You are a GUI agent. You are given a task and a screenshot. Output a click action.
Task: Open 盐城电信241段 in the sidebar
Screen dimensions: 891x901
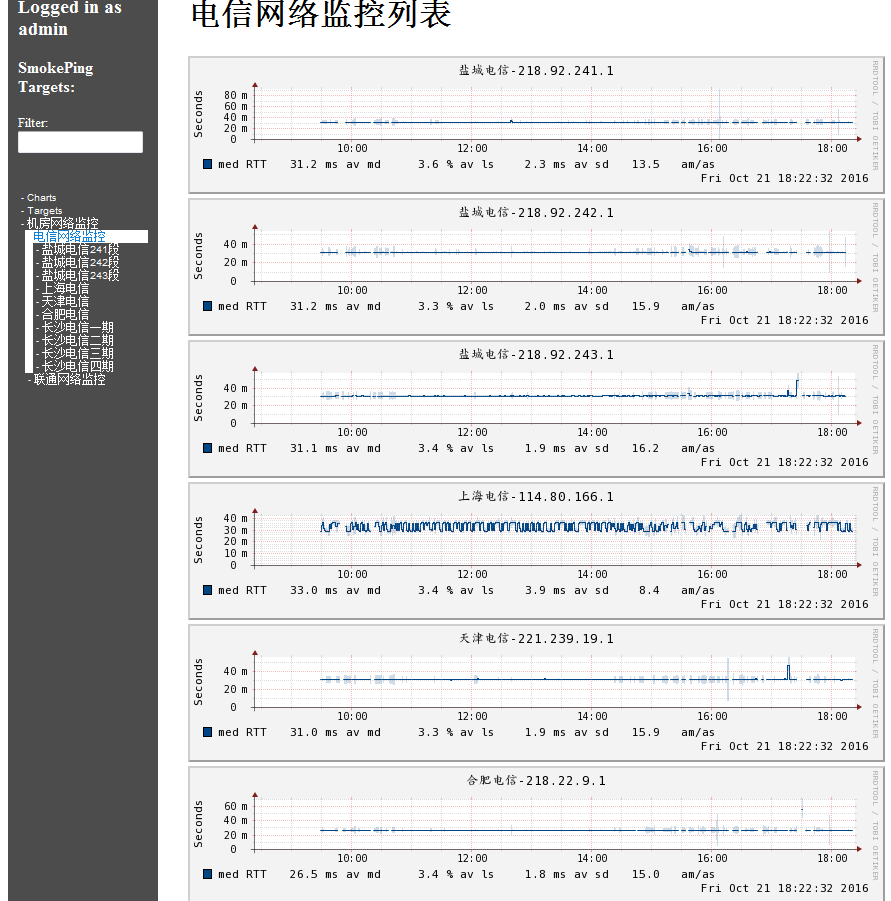point(80,249)
